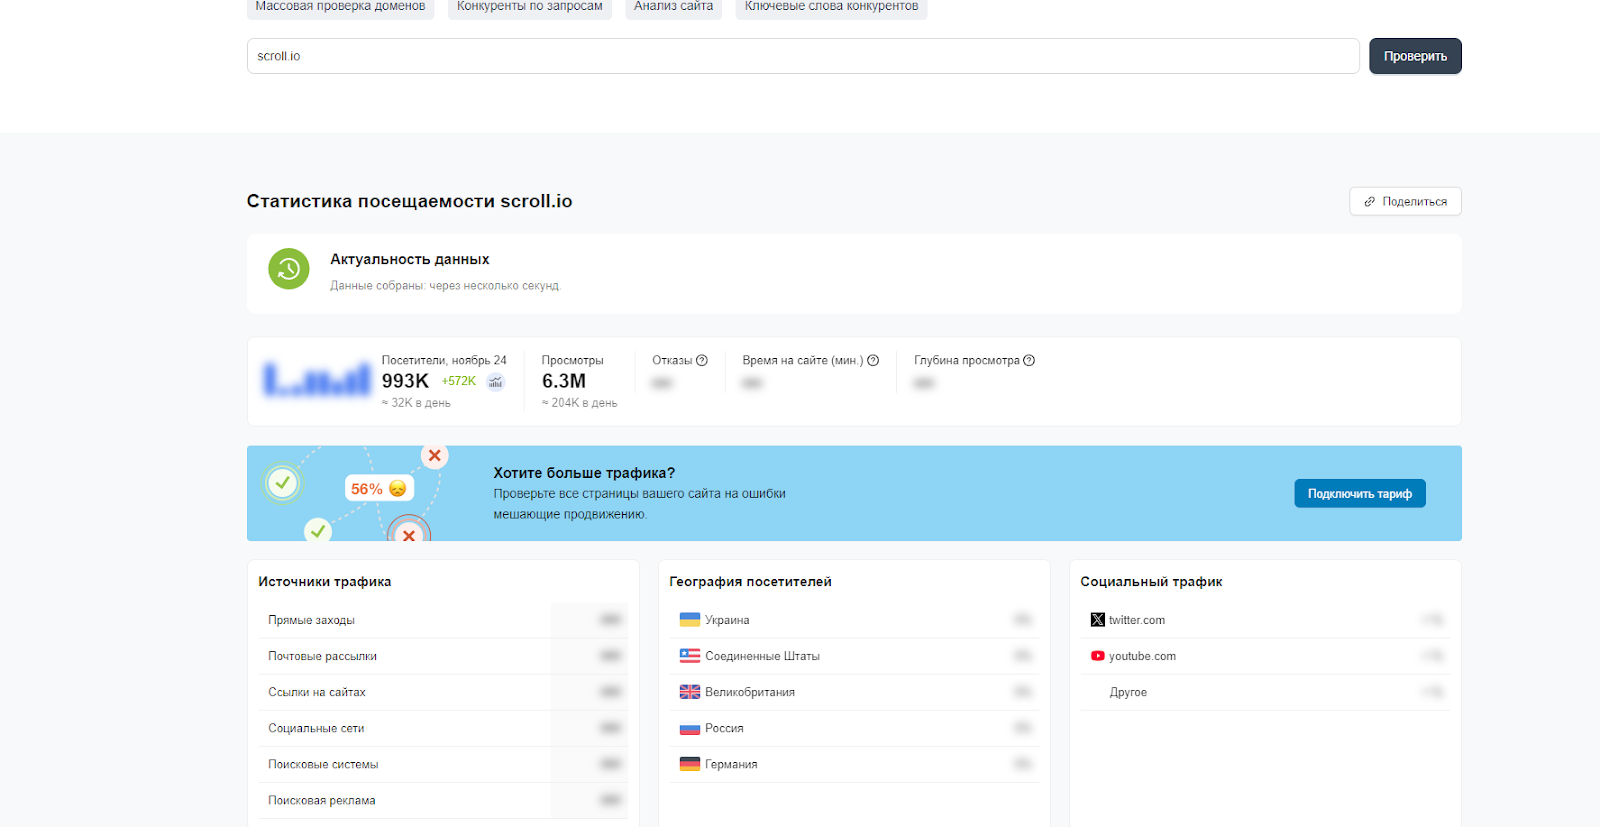
Task: Click the ≈ 204K в день text
Action: 579,403
